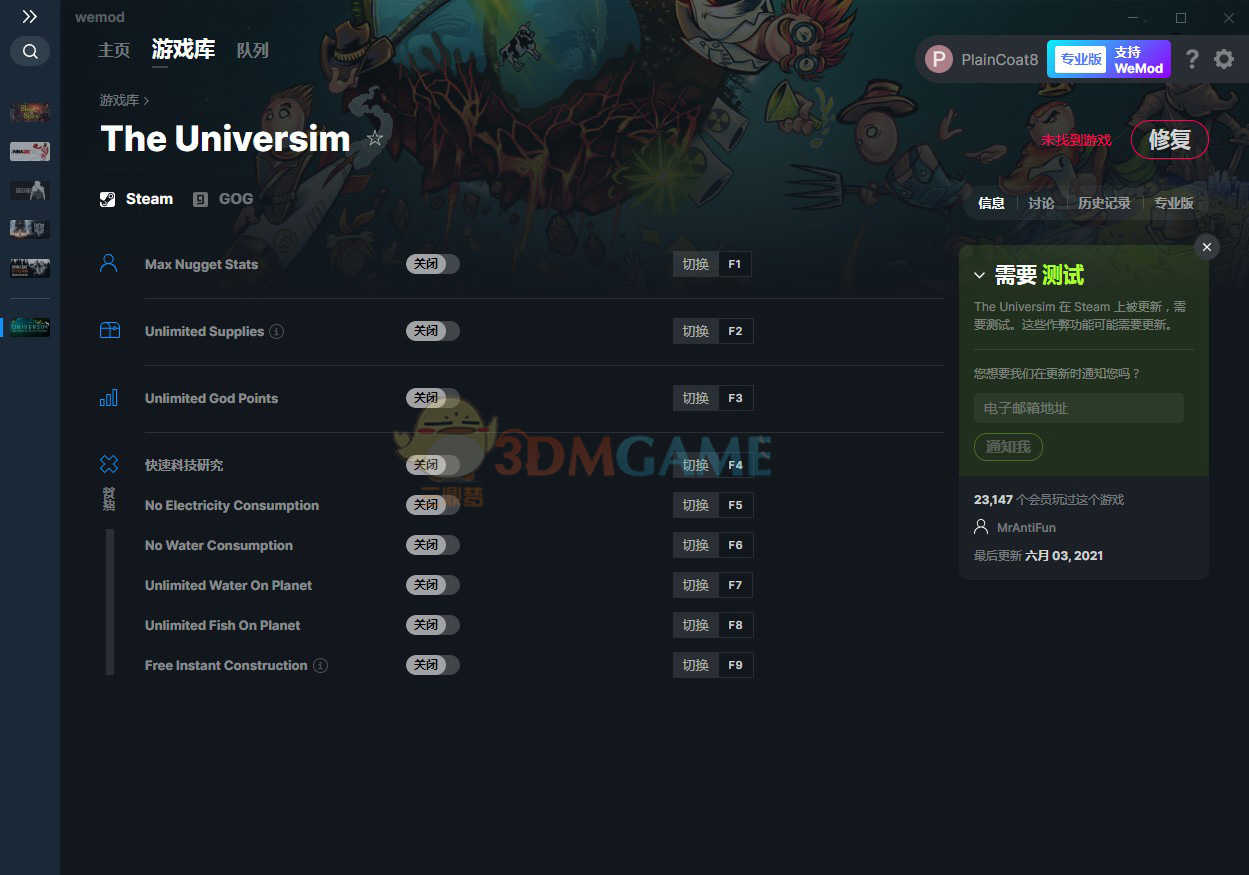The width and height of the screenshot is (1249, 875).
Task: Click F7 hotkey for Unlimited Water
Action: pos(735,585)
